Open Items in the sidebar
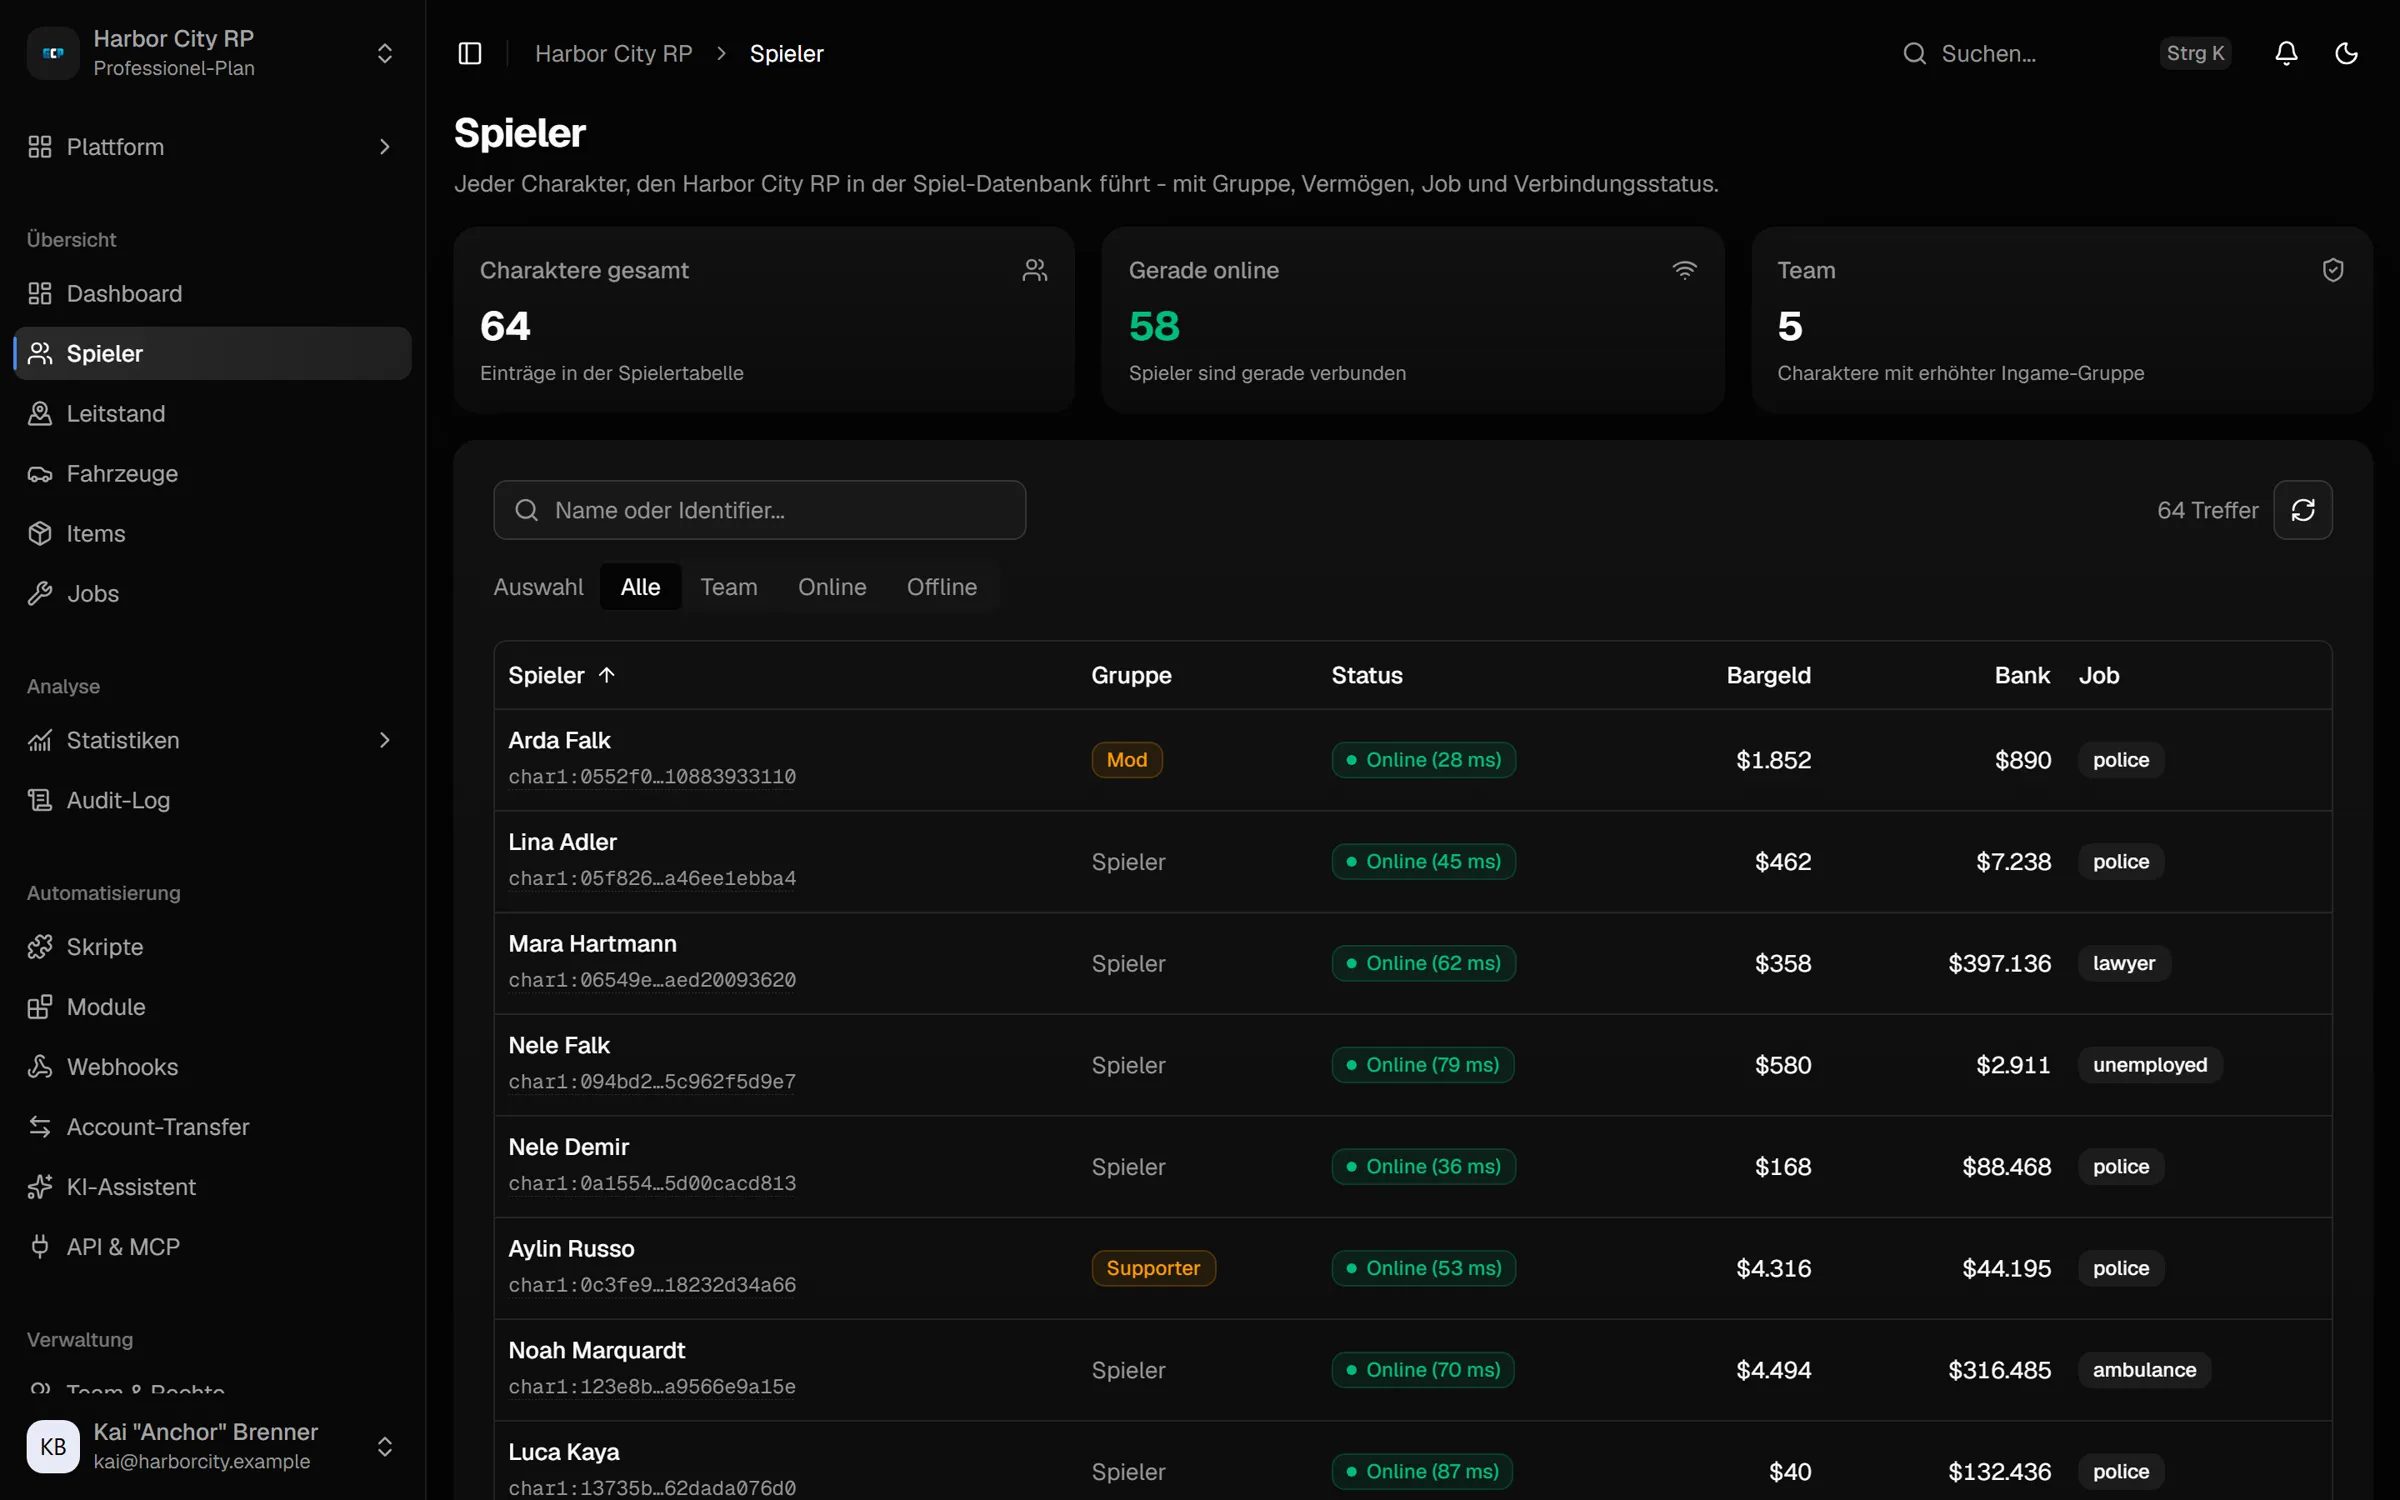Viewport: 2400px width, 1500px height. [212, 533]
